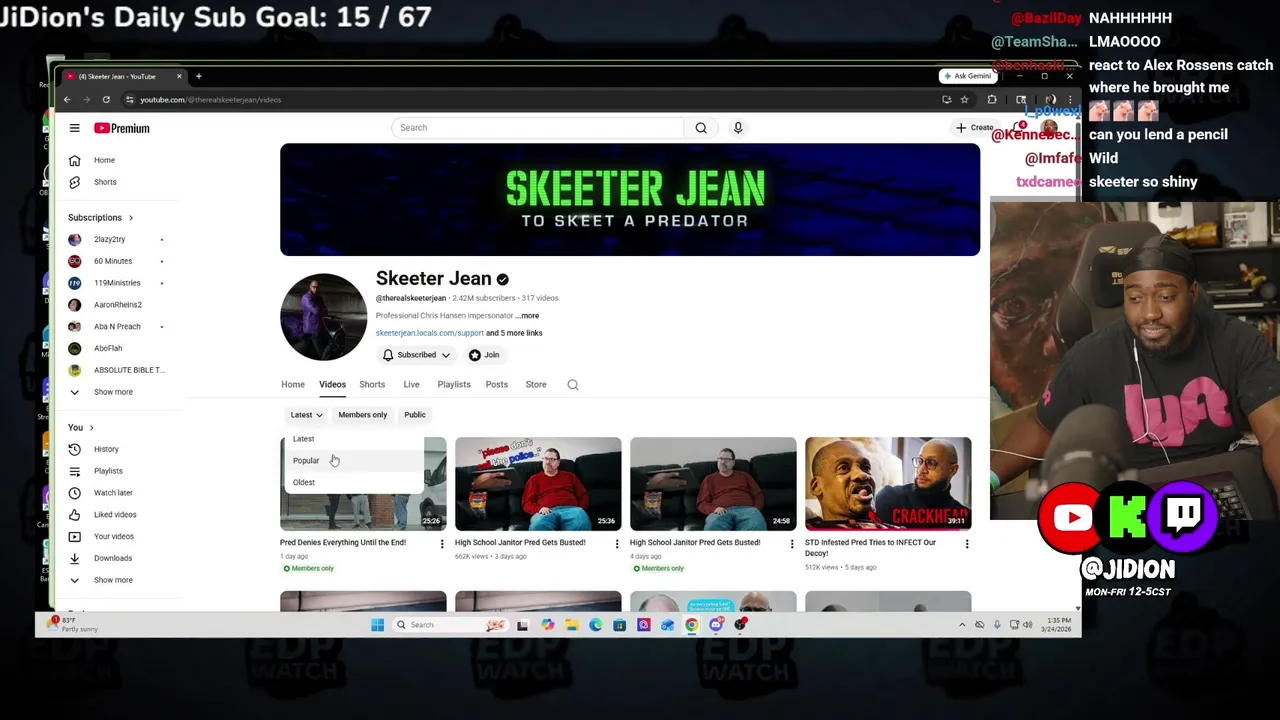Open the Aba N Preach subscription
Screen dimensions: 1280x720
coord(118,326)
